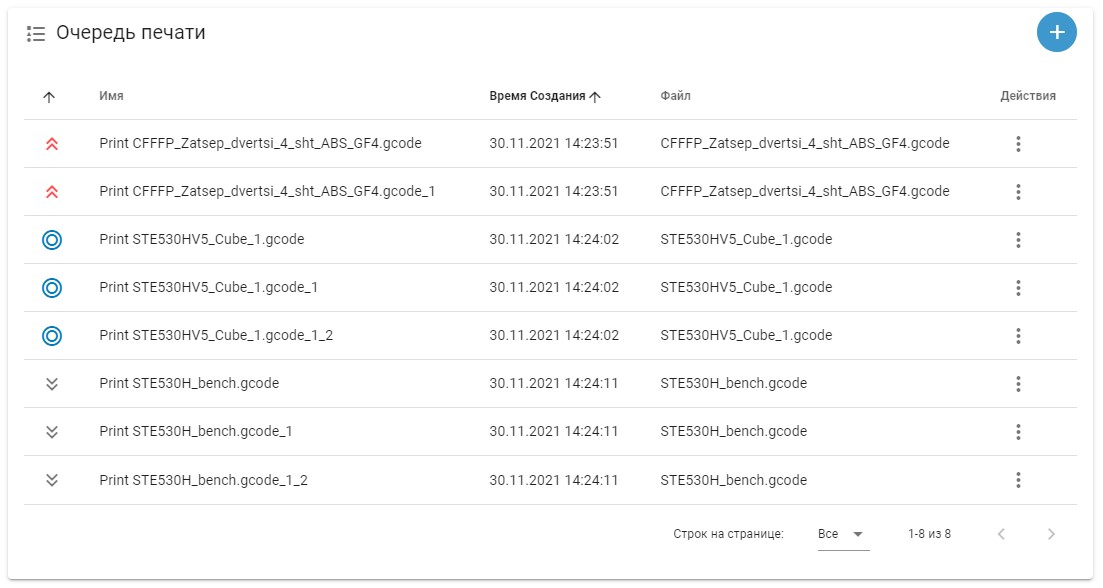Select the Print STE530H_bench.gcode row name
The height and width of the screenshot is (588, 1103).
pyautogui.click(x=189, y=383)
